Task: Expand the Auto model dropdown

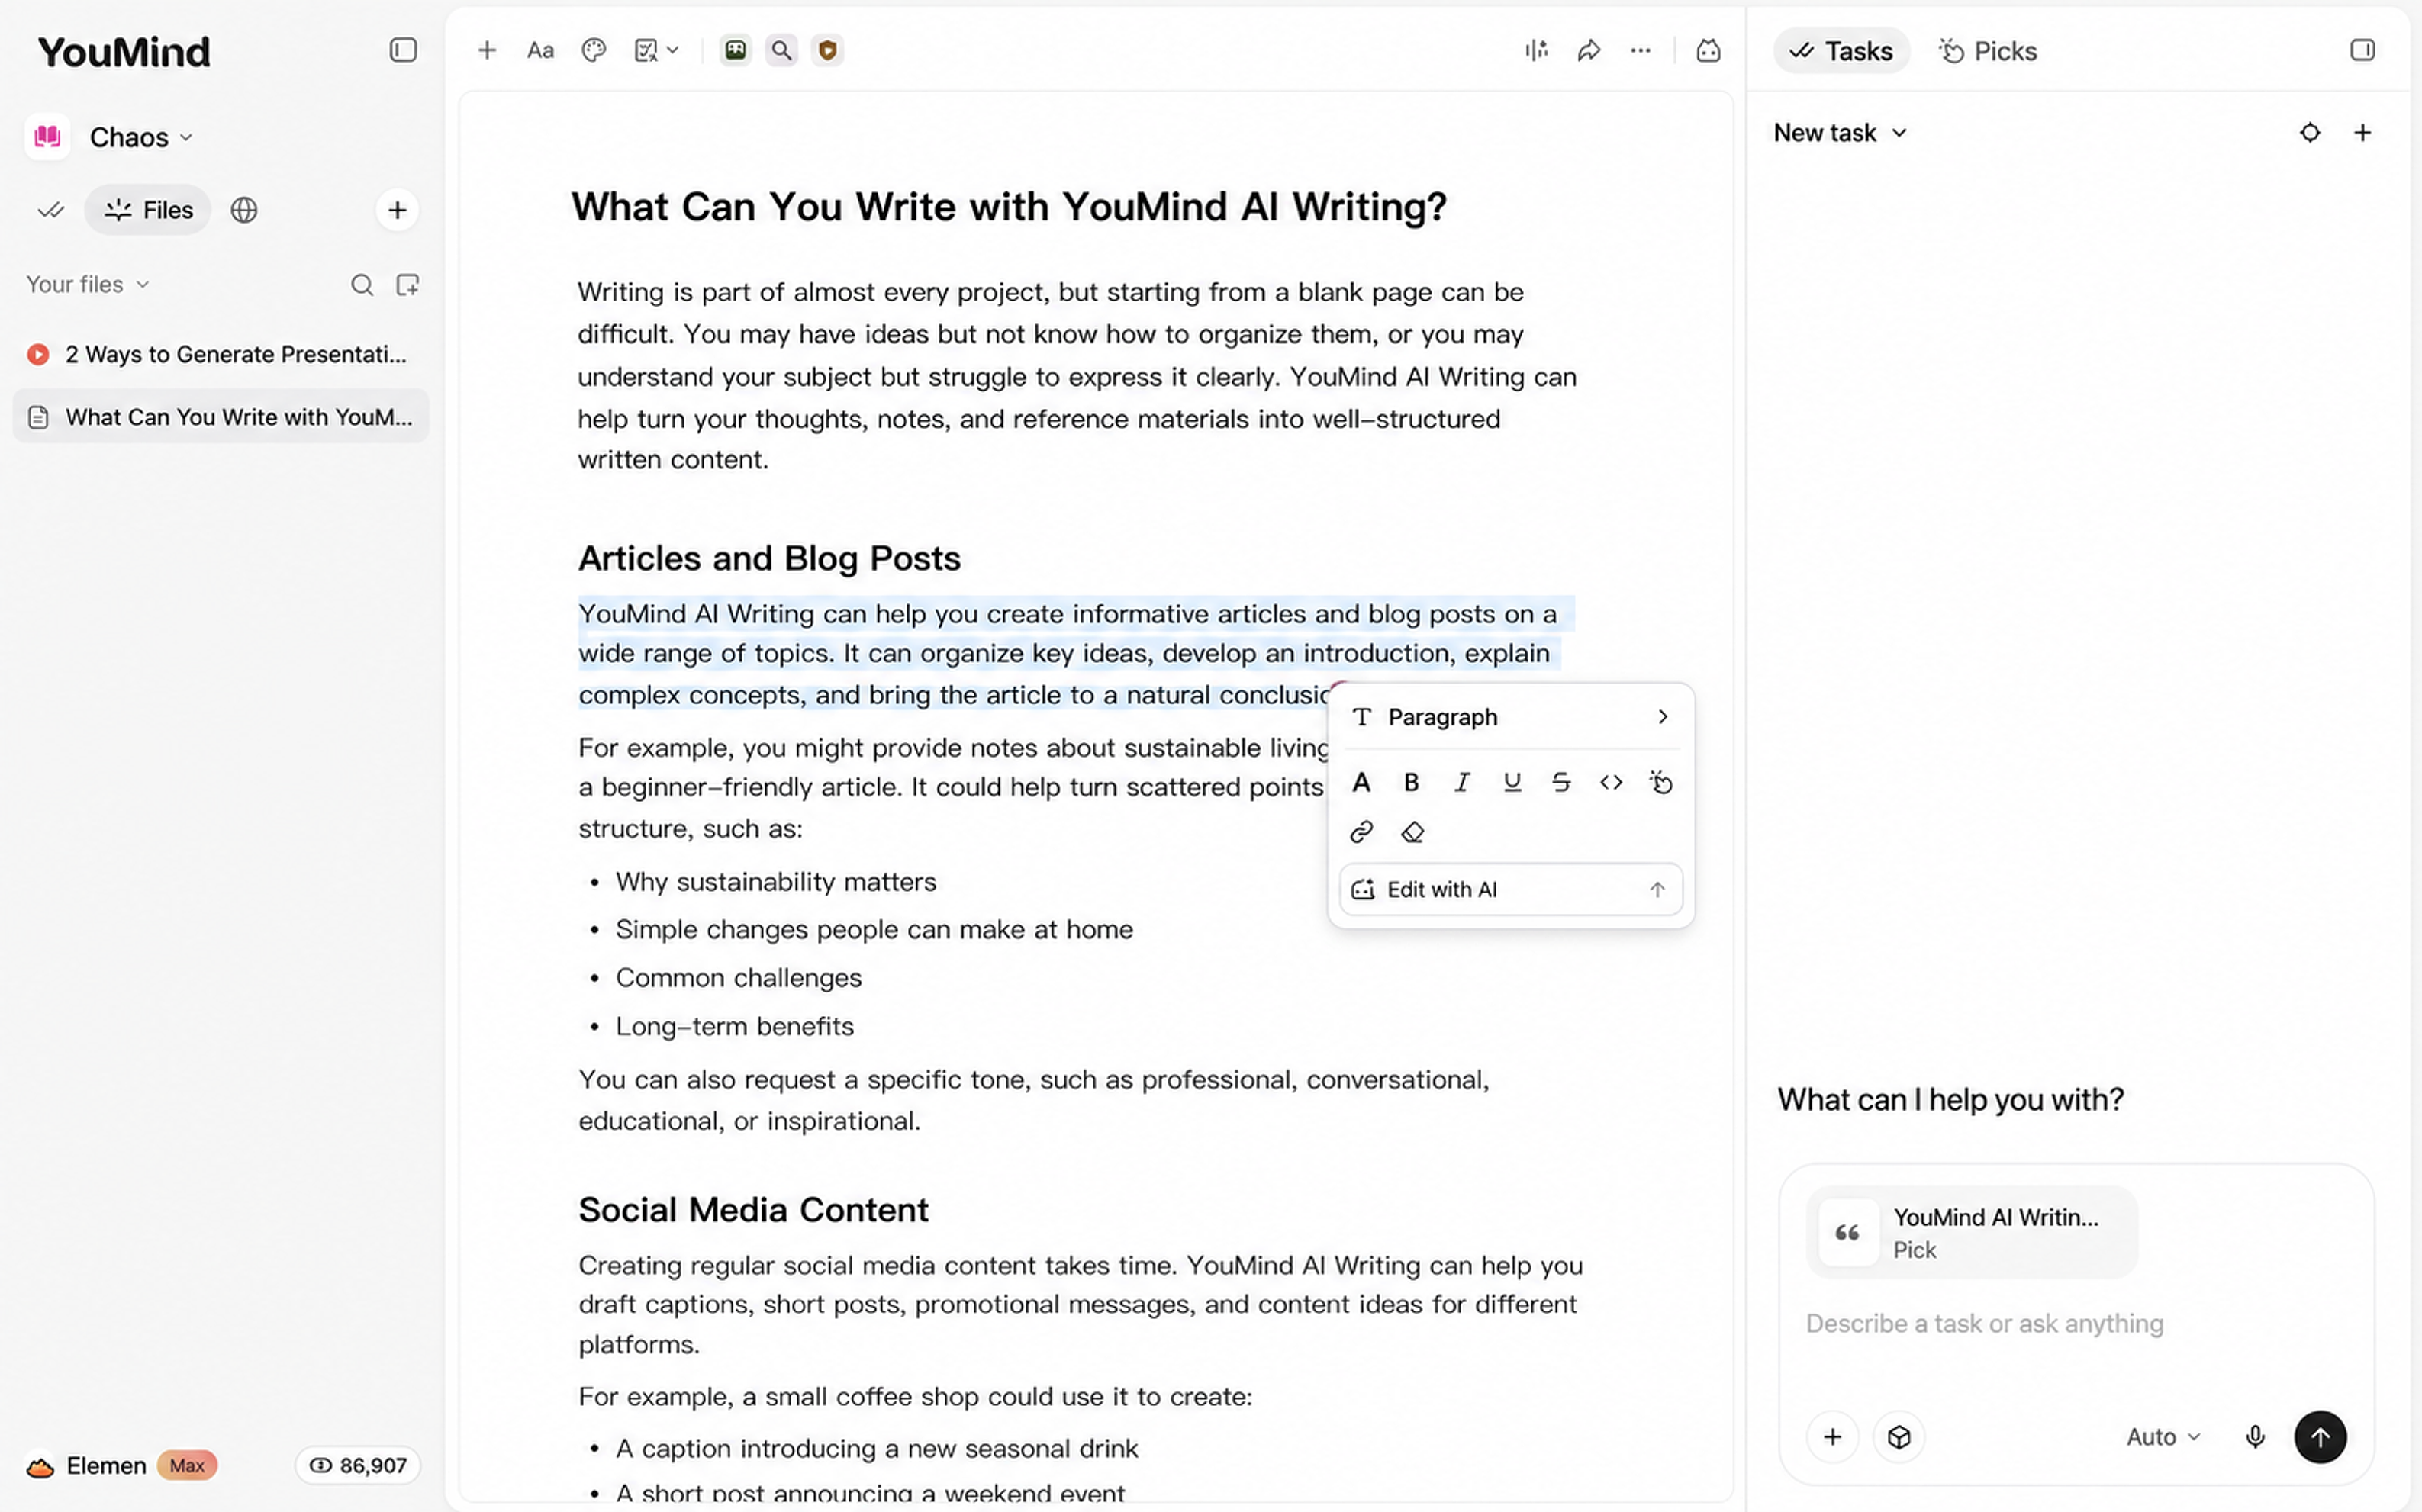Action: [x=2163, y=1437]
